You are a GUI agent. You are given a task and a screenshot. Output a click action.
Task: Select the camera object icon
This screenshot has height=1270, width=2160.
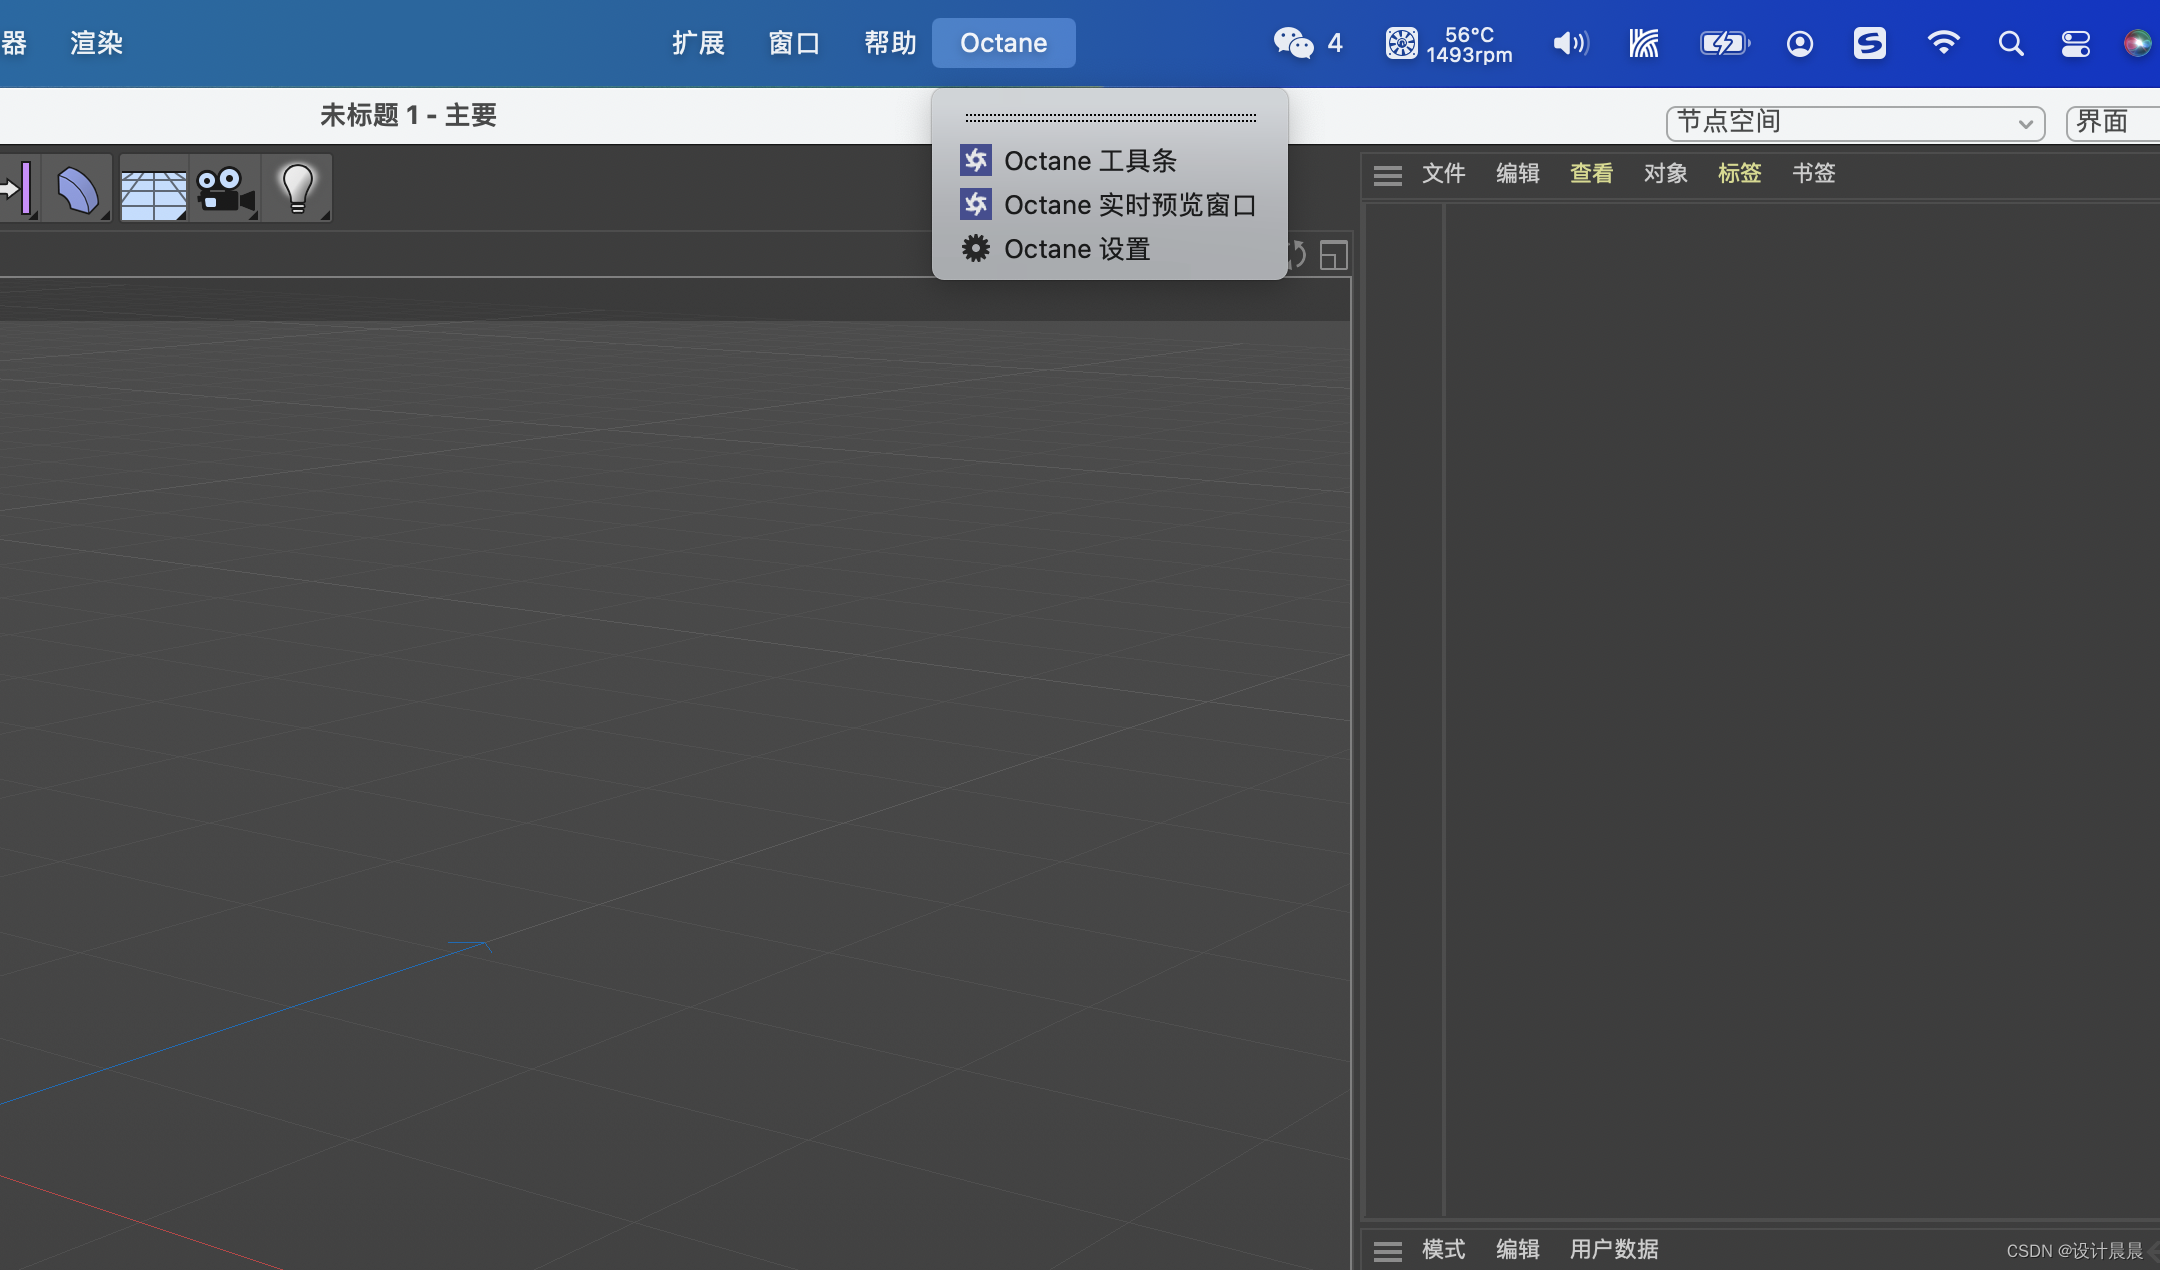224,188
